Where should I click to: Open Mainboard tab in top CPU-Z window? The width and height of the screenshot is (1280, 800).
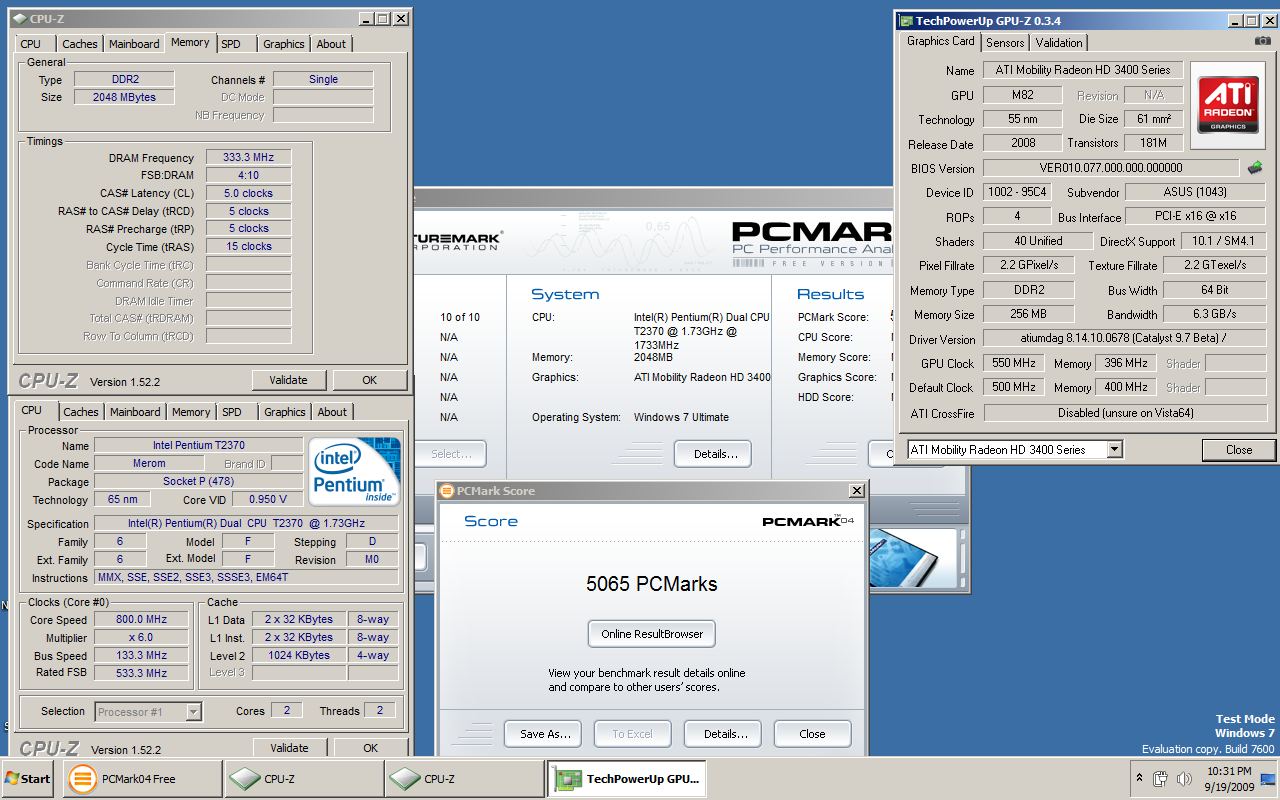pos(134,44)
